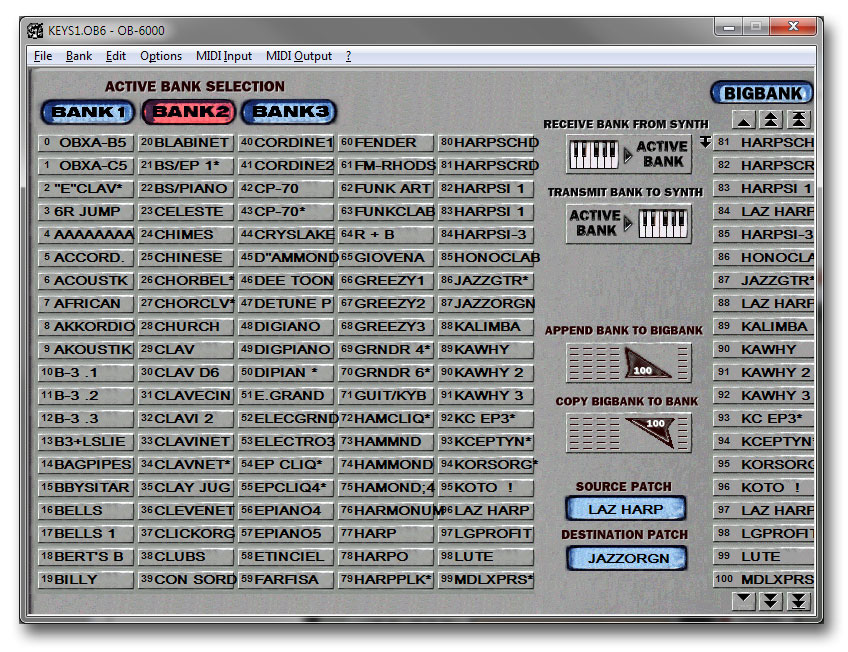Viewport: 848px width, 652px height.
Task: Select bigbank entry 99 LUTE
Action: (x=764, y=556)
